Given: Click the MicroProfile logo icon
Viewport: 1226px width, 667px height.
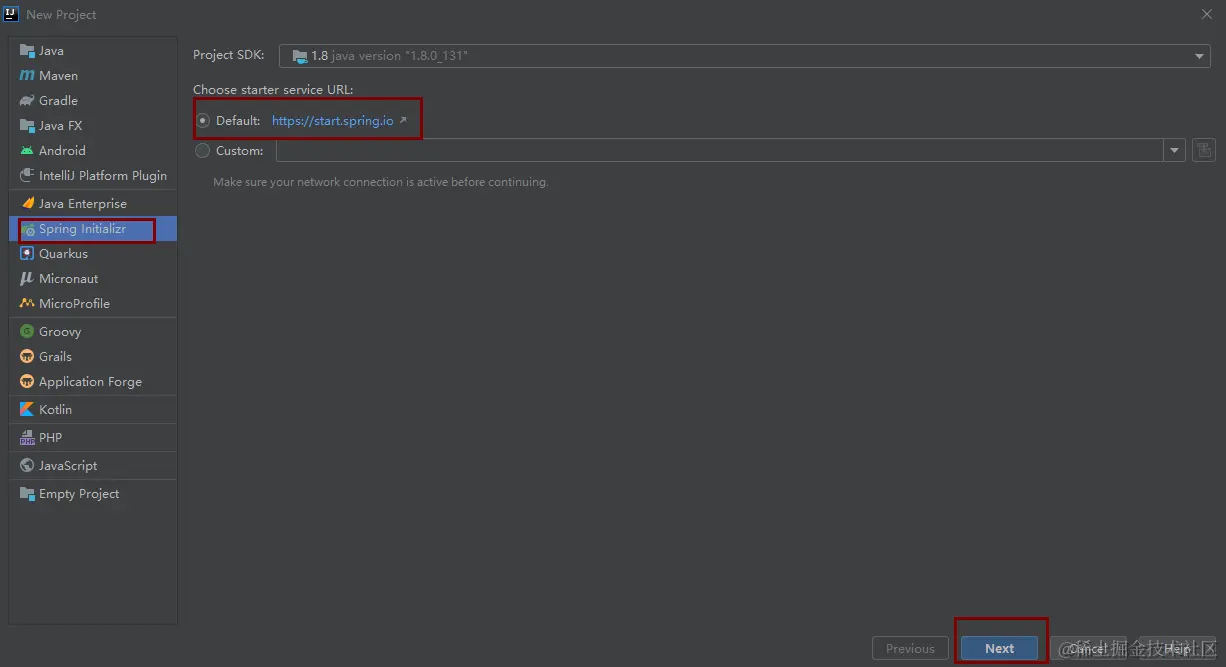Looking at the screenshot, I should (27, 303).
